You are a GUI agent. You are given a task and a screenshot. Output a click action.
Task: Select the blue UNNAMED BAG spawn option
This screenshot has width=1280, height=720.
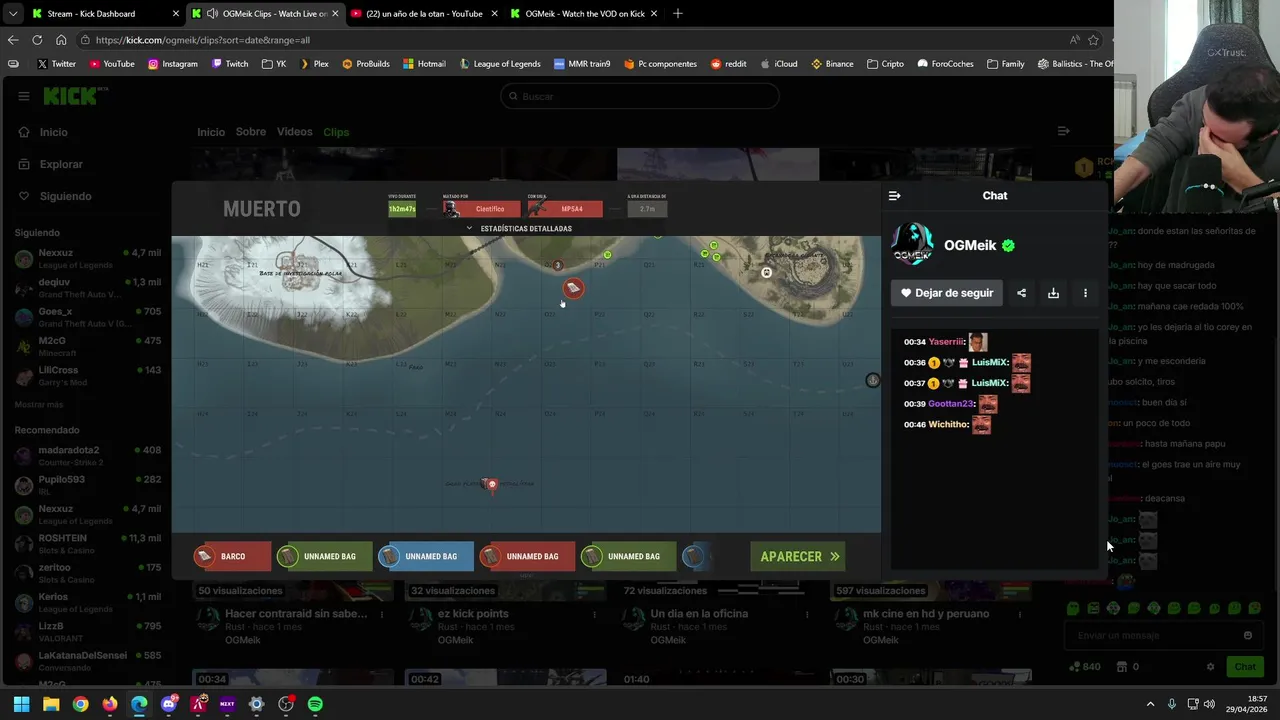pyautogui.click(x=425, y=557)
